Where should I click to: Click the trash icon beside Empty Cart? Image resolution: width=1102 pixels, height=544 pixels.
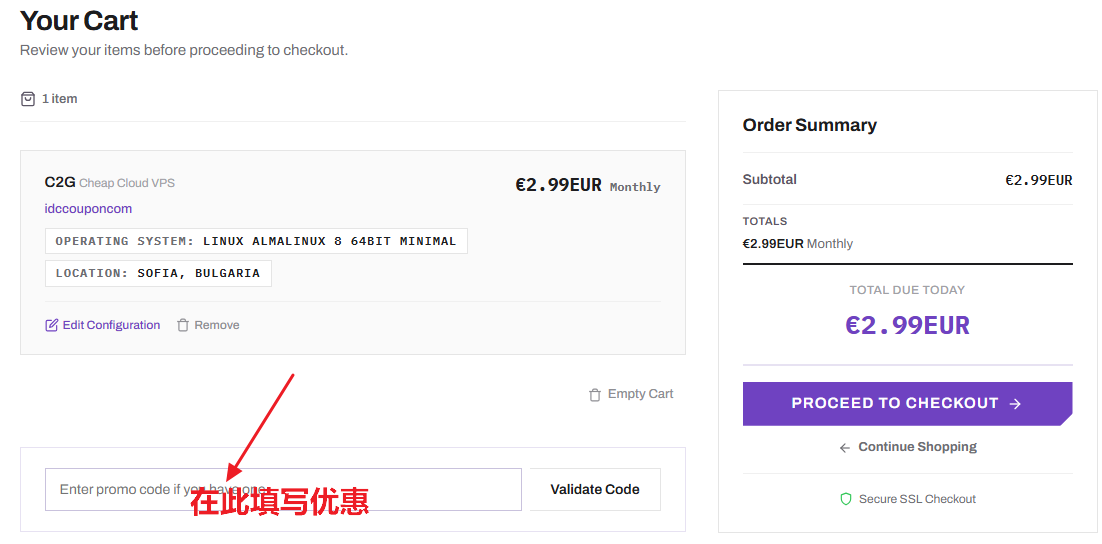[595, 394]
